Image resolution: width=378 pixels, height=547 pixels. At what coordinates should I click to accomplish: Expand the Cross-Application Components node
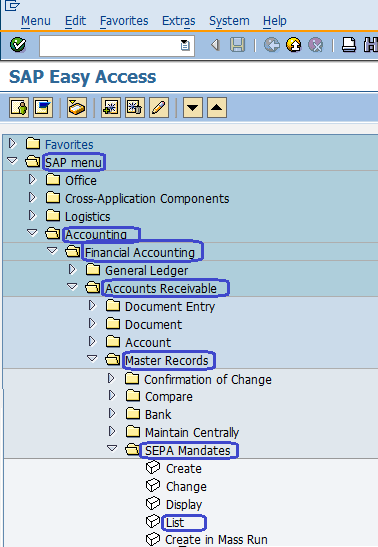pos(32,197)
